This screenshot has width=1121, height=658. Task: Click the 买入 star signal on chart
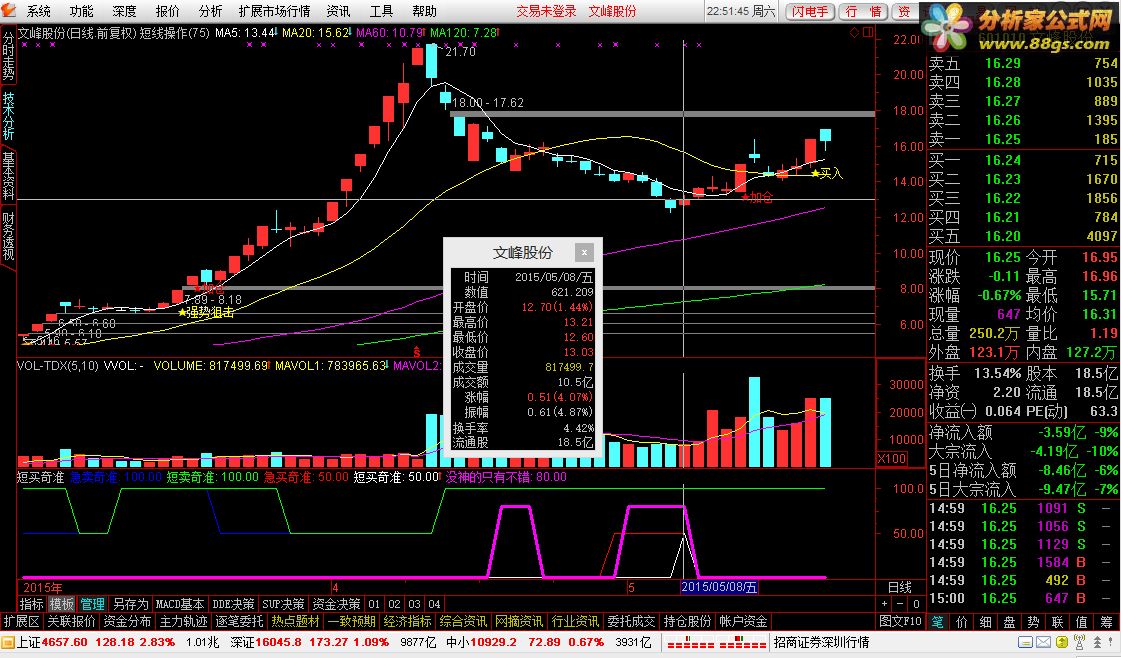[827, 173]
